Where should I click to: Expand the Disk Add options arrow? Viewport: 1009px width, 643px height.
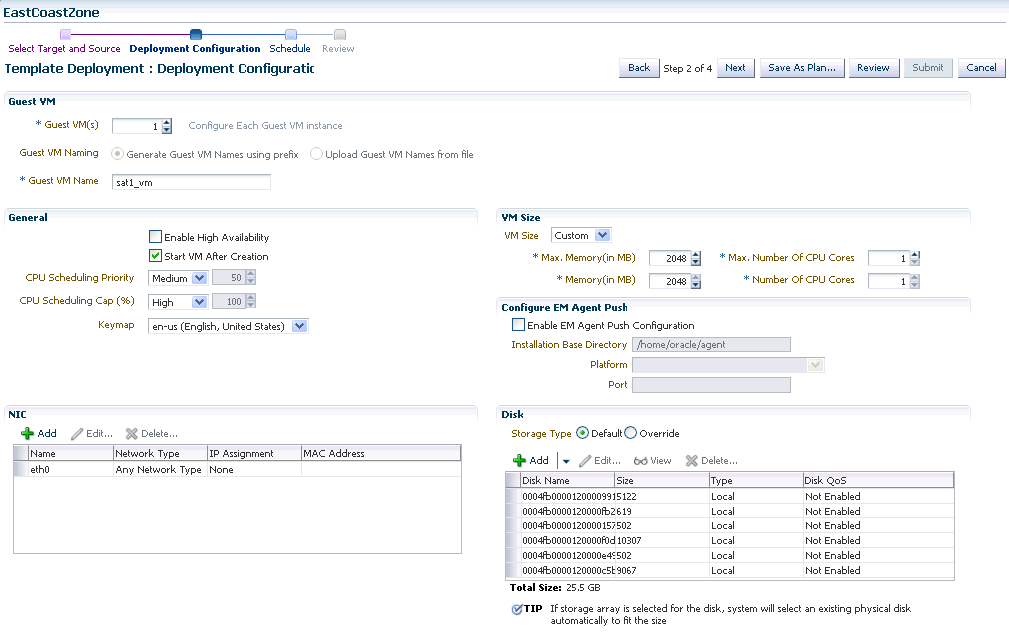click(566, 461)
